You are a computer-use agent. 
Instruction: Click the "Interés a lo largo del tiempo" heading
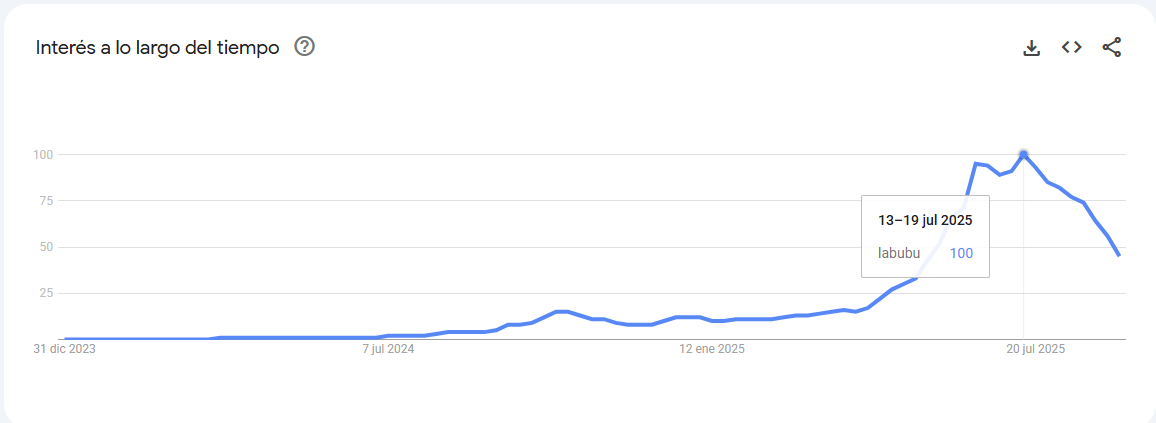point(158,48)
